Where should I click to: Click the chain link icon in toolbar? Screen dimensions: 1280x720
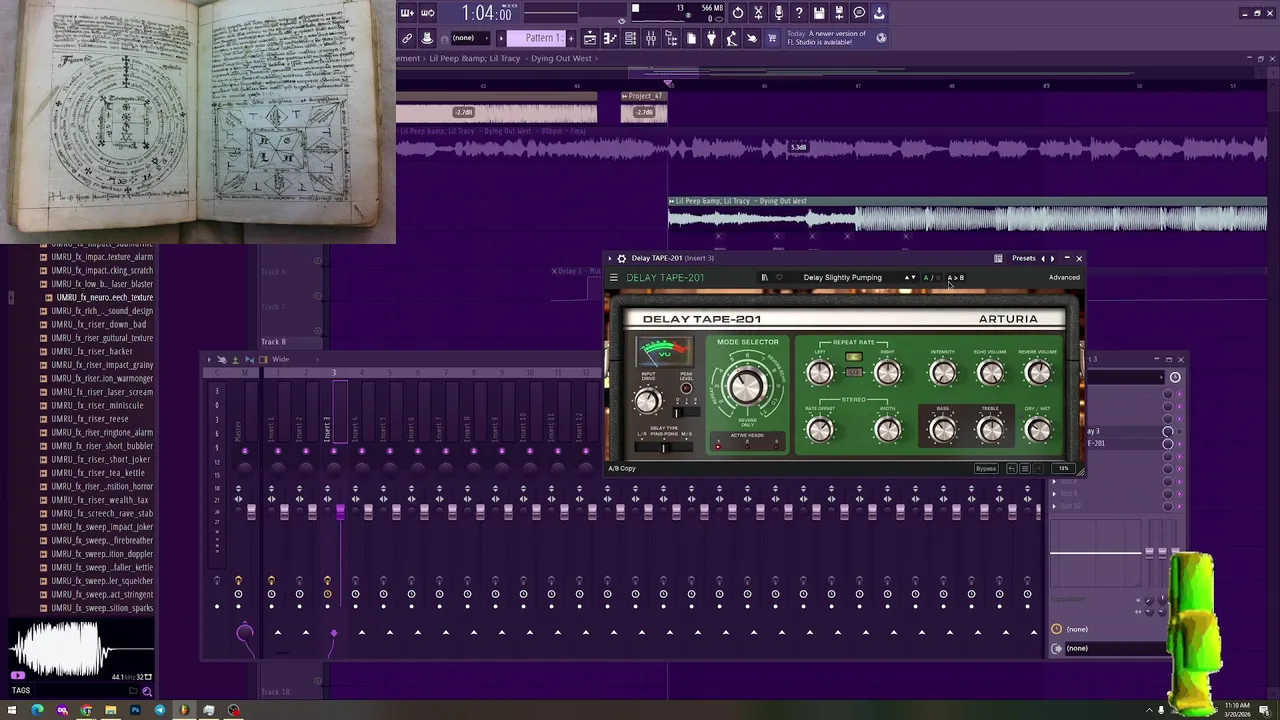click(x=407, y=38)
